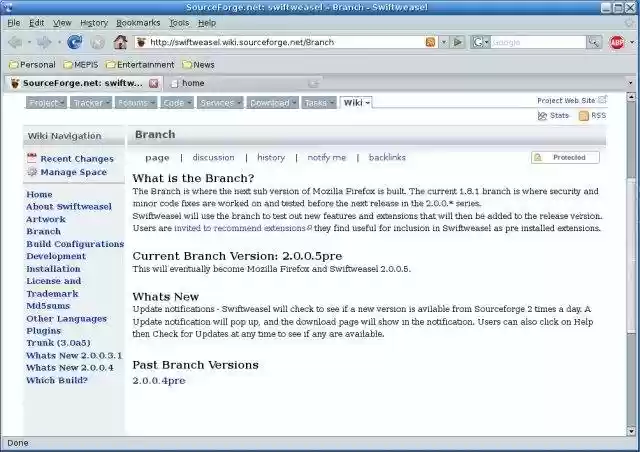Click the green Go arrow button
Image resolution: width=640 pixels, height=452 pixels.
[458, 42]
